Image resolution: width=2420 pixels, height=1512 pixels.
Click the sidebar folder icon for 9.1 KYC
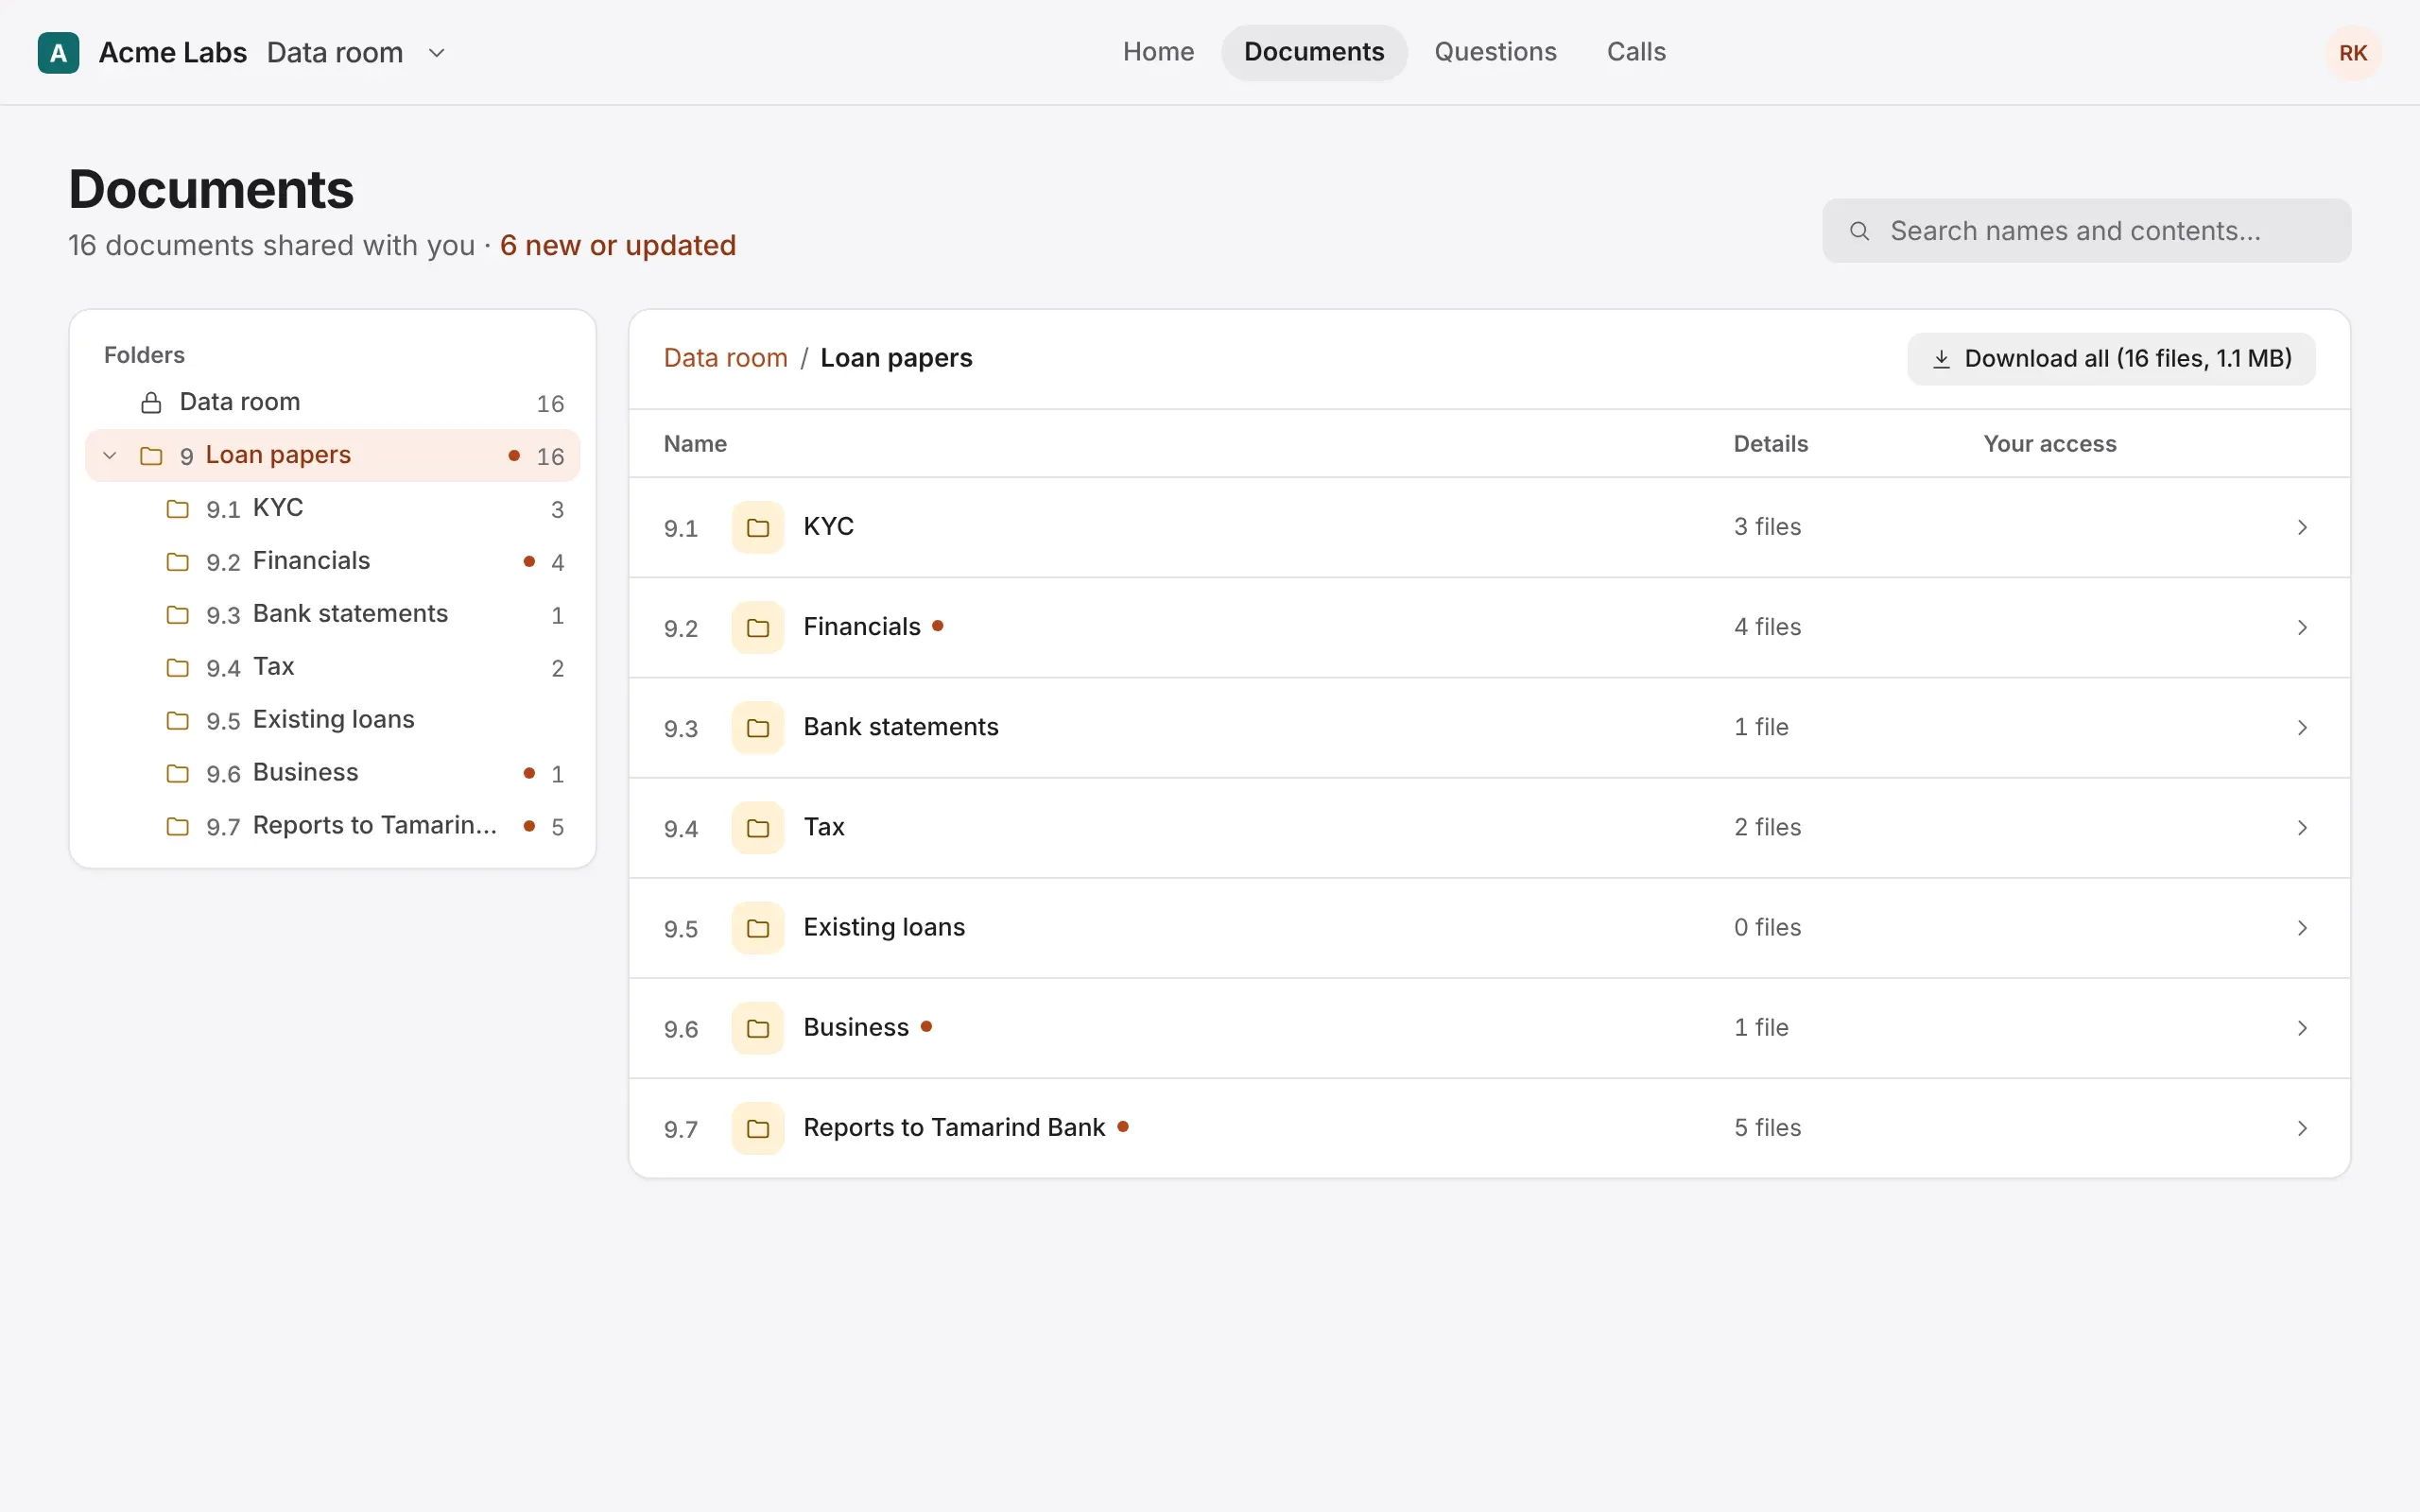177,509
